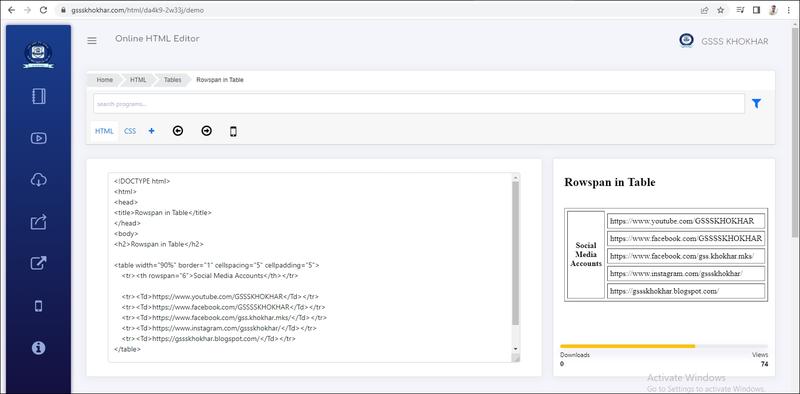The image size is (800, 394).
Task: Open the video player icon in sidebar
Action: tap(39, 138)
